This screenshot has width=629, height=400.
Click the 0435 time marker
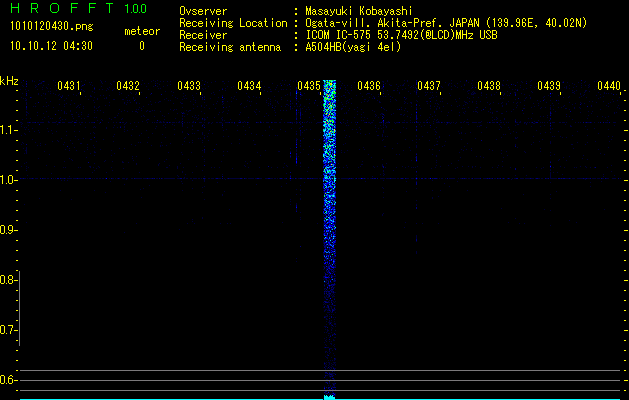tap(309, 85)
